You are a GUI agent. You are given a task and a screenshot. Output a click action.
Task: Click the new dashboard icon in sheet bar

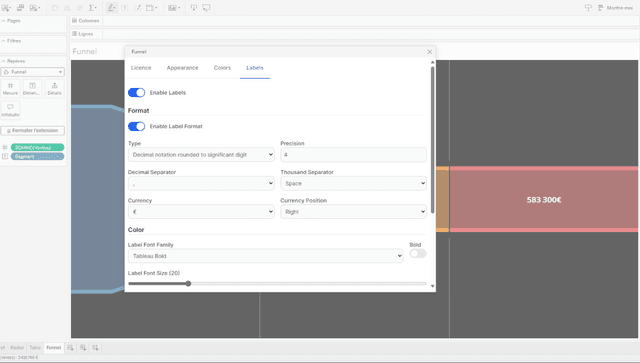click(83, 347)
